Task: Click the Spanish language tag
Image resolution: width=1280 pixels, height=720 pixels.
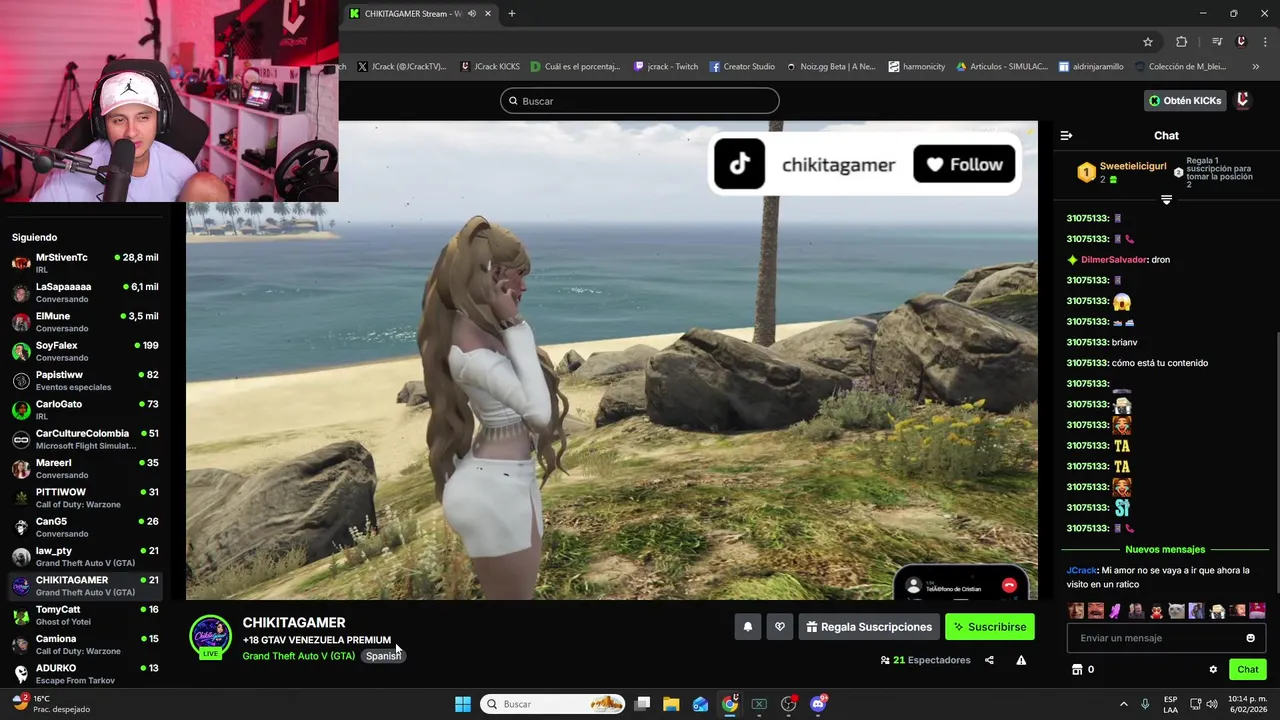Action: point(383,656)
